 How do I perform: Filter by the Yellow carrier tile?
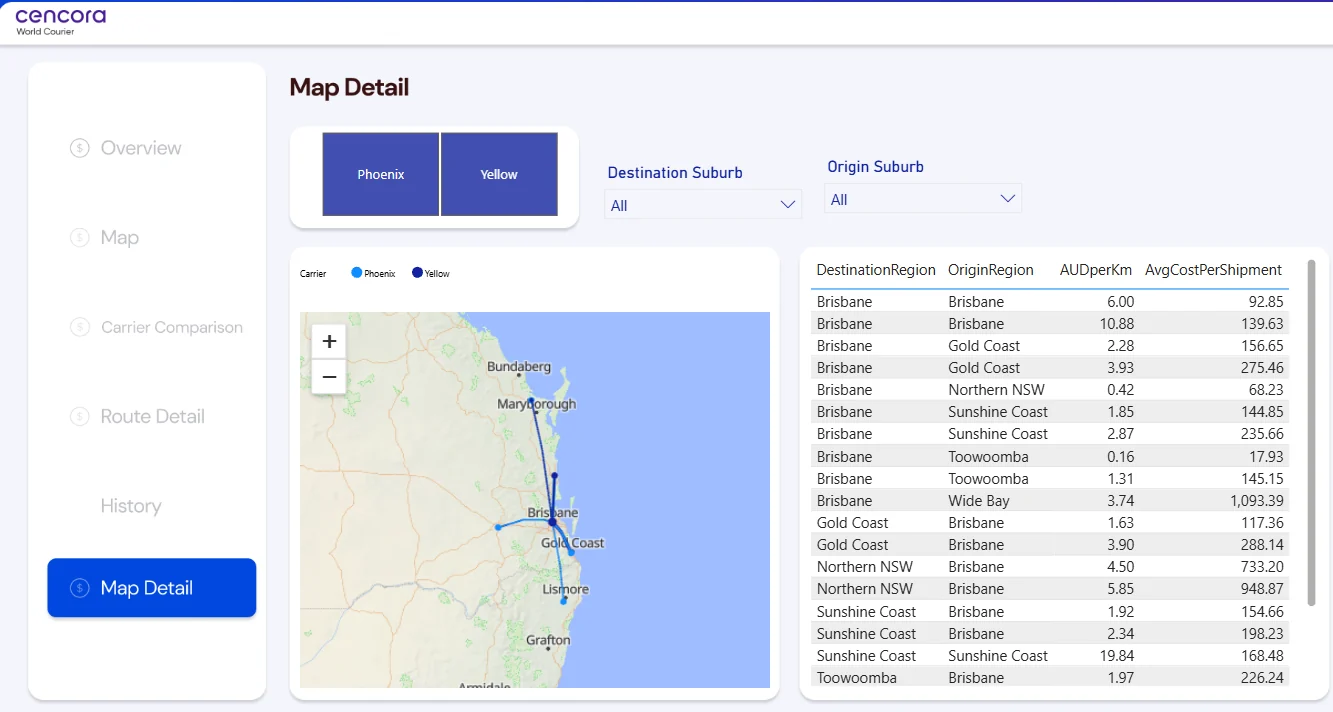[499, 174]
